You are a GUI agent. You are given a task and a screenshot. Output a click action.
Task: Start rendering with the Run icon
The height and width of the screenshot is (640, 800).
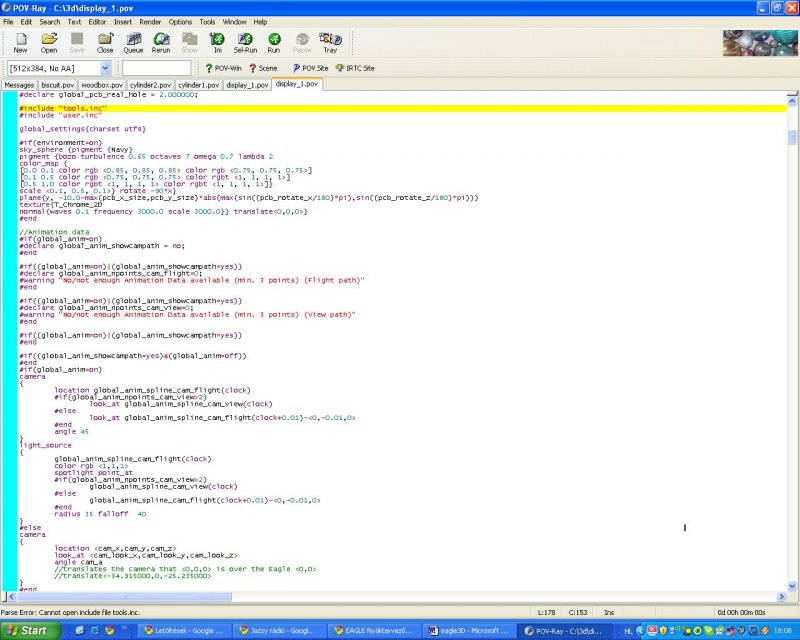pos(274,43)
